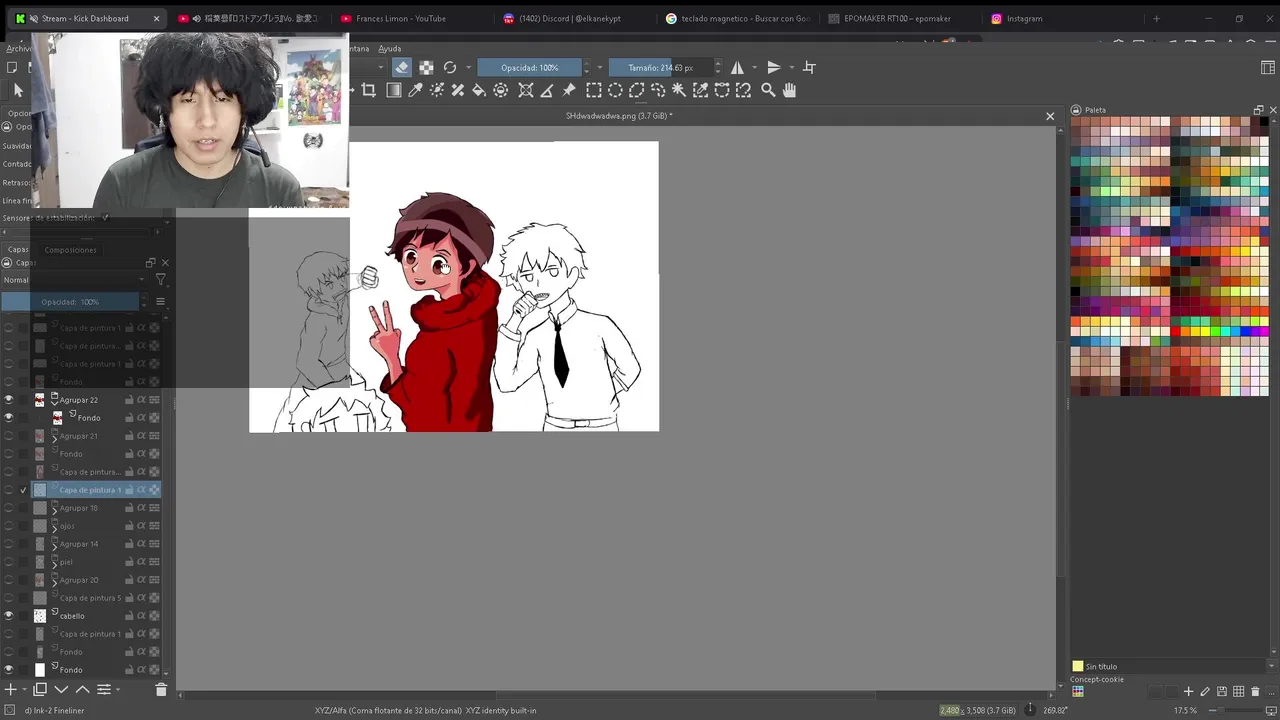This screenshot has height=720, width=1280.
Task: Open the palette list grid icon
Action: click(x=1078, y=691)
